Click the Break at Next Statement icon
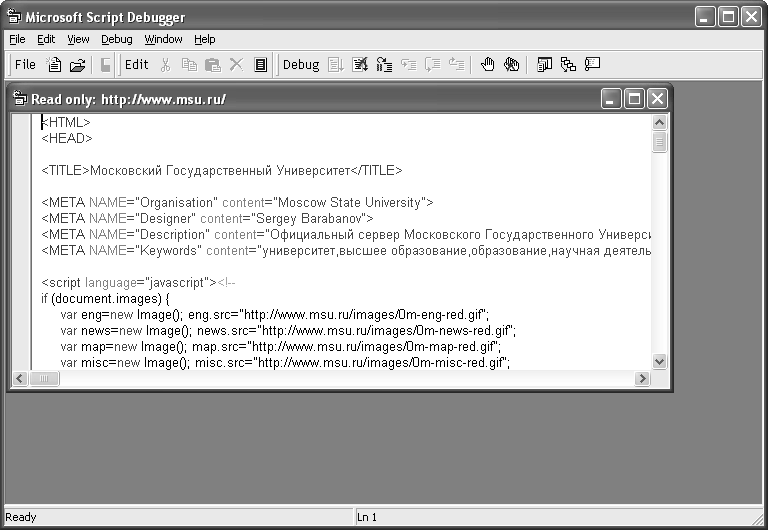768x530 pixels. coord(384,65)
